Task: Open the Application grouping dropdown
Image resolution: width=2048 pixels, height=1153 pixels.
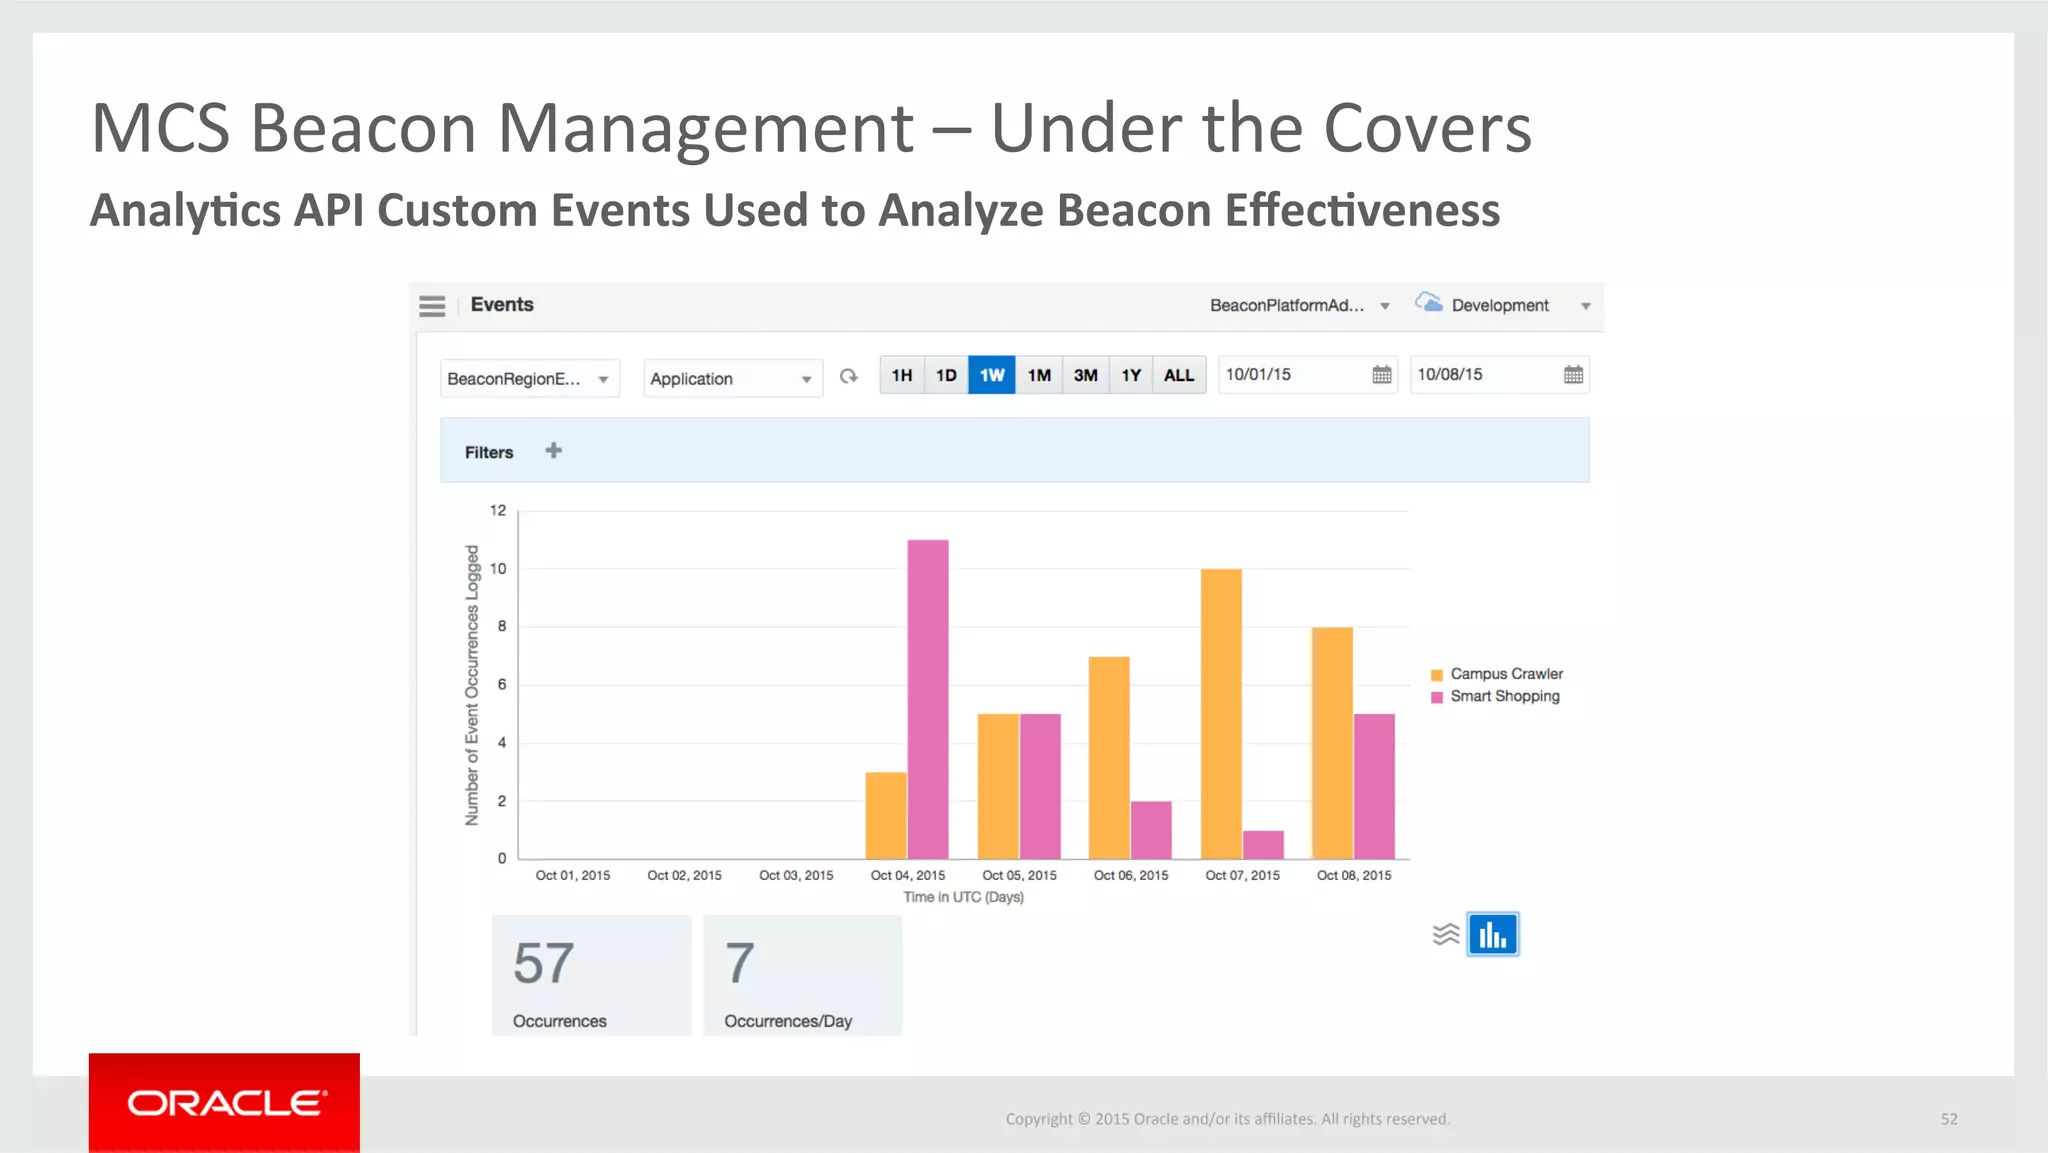Action: click(x=733, y=379)
